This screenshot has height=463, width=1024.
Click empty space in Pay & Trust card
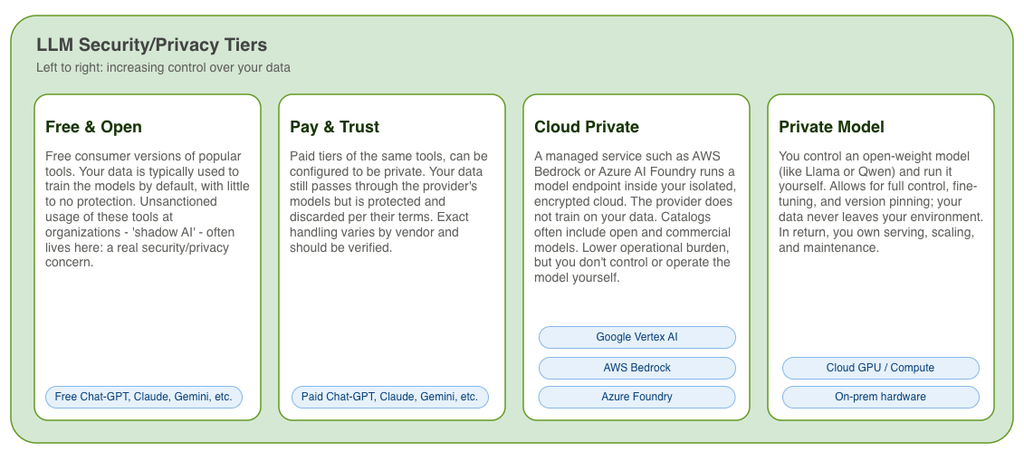click(391, 320)
